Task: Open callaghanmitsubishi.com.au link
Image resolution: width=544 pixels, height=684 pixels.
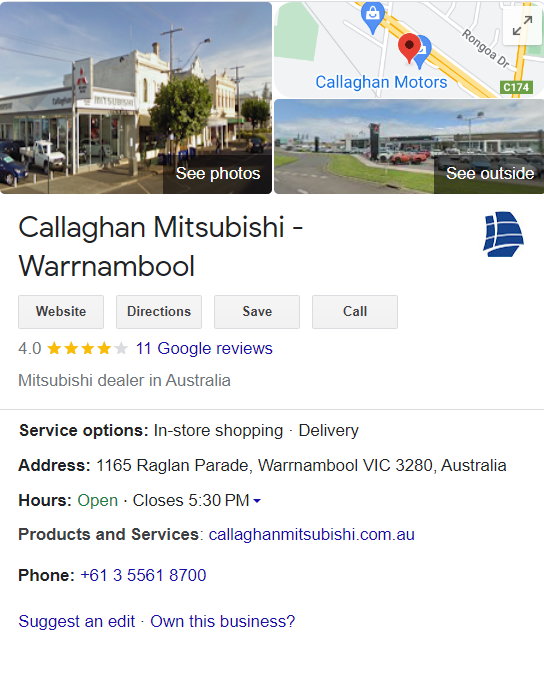Action: (x=311, y=534)
